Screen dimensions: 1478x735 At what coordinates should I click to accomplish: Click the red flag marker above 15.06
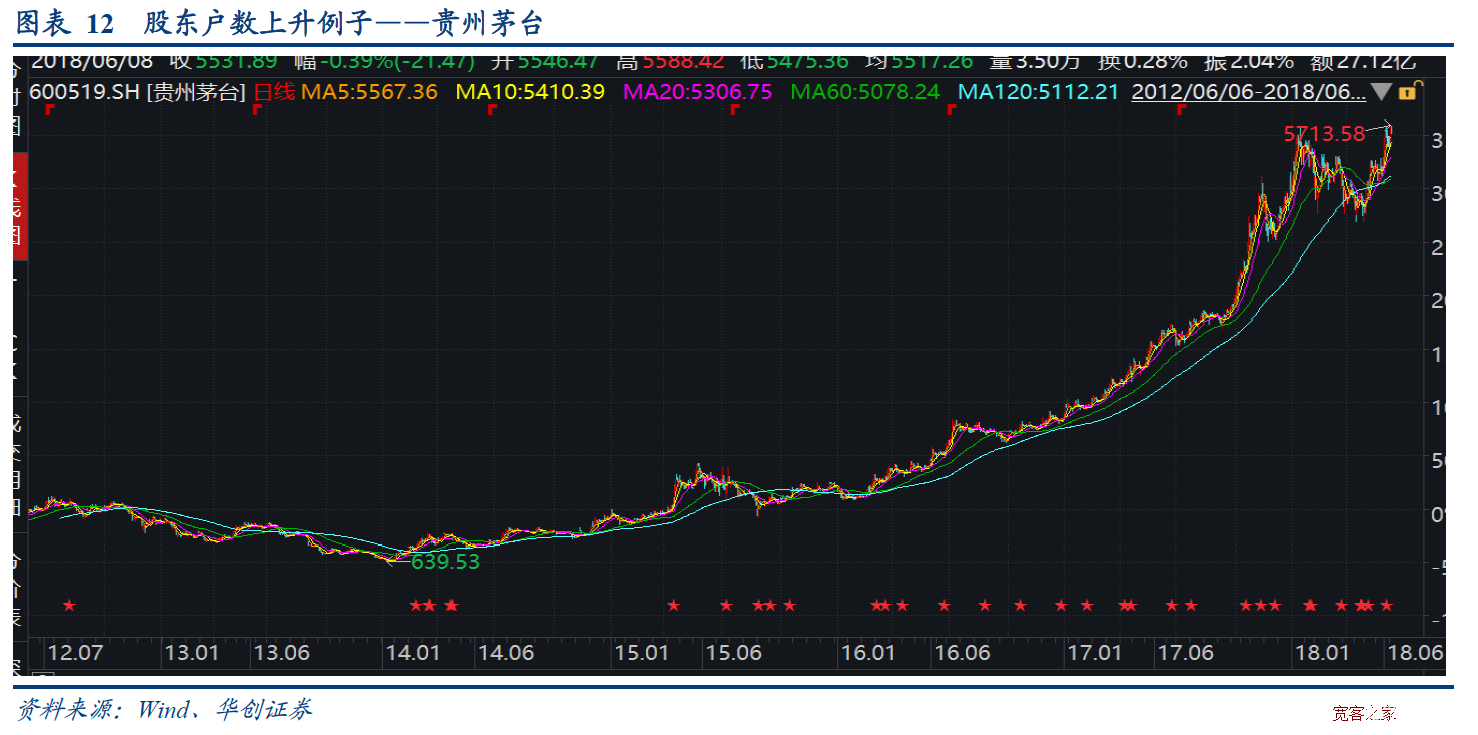pos(734,109)
